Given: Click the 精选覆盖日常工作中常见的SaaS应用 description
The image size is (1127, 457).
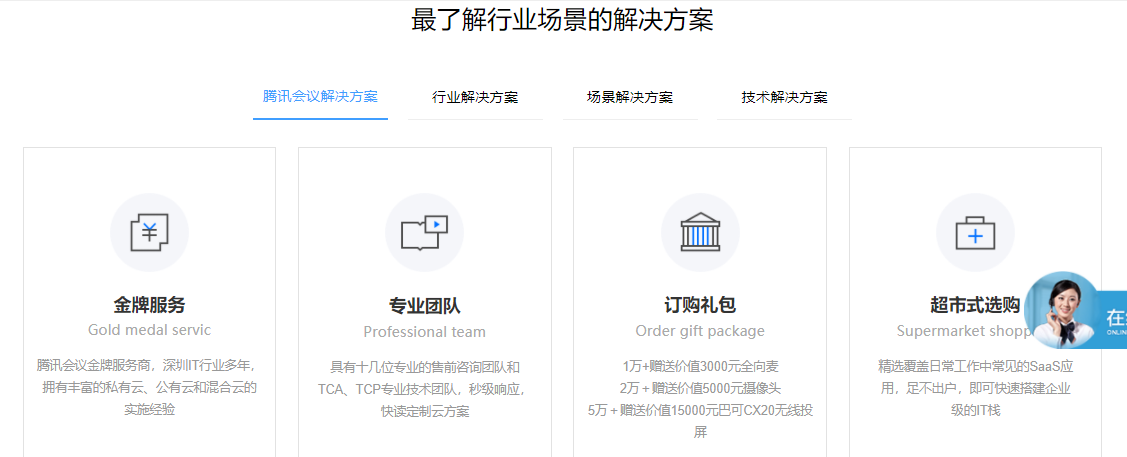Looking at the screenshot, I should (x=975, y=388).
